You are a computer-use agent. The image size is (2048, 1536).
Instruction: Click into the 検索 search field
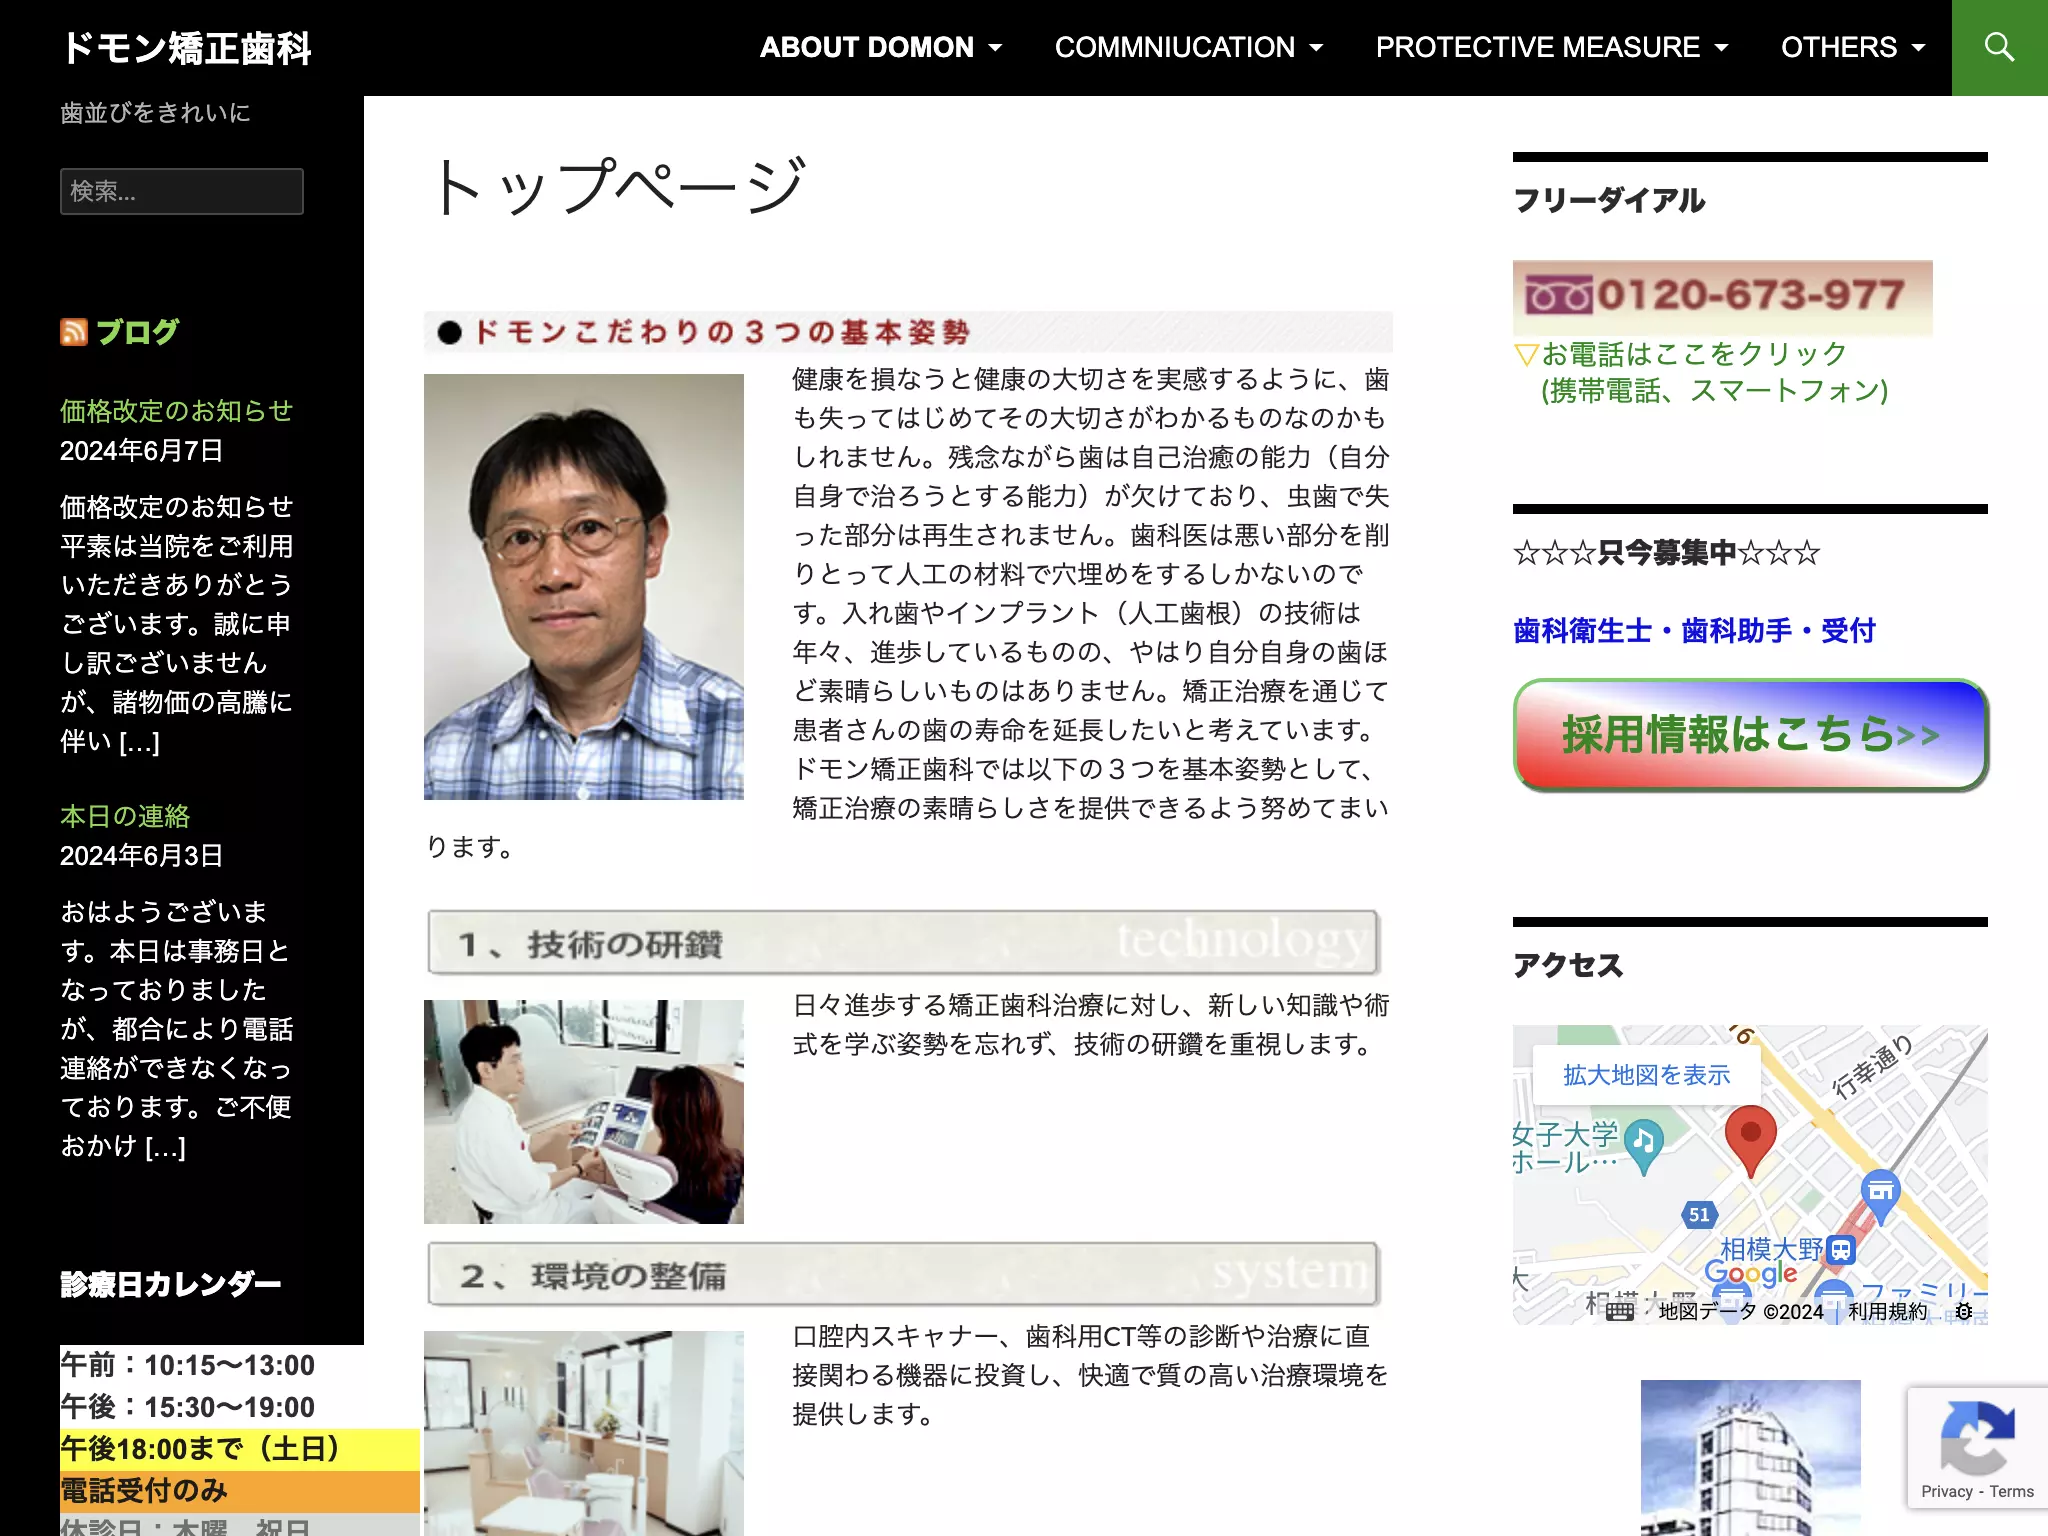point(182,191)
